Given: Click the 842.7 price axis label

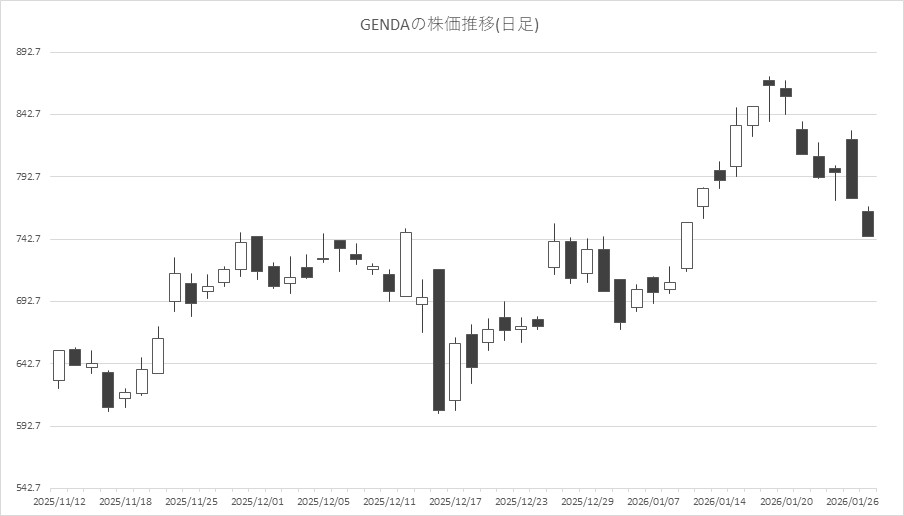Looking at the screenshot, I should 23,114.
